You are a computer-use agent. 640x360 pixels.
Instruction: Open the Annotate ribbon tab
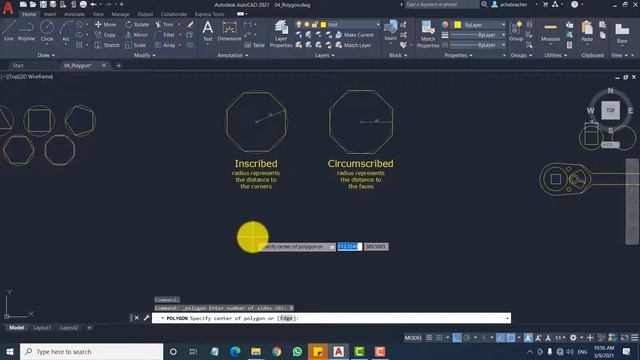(74, 14)
